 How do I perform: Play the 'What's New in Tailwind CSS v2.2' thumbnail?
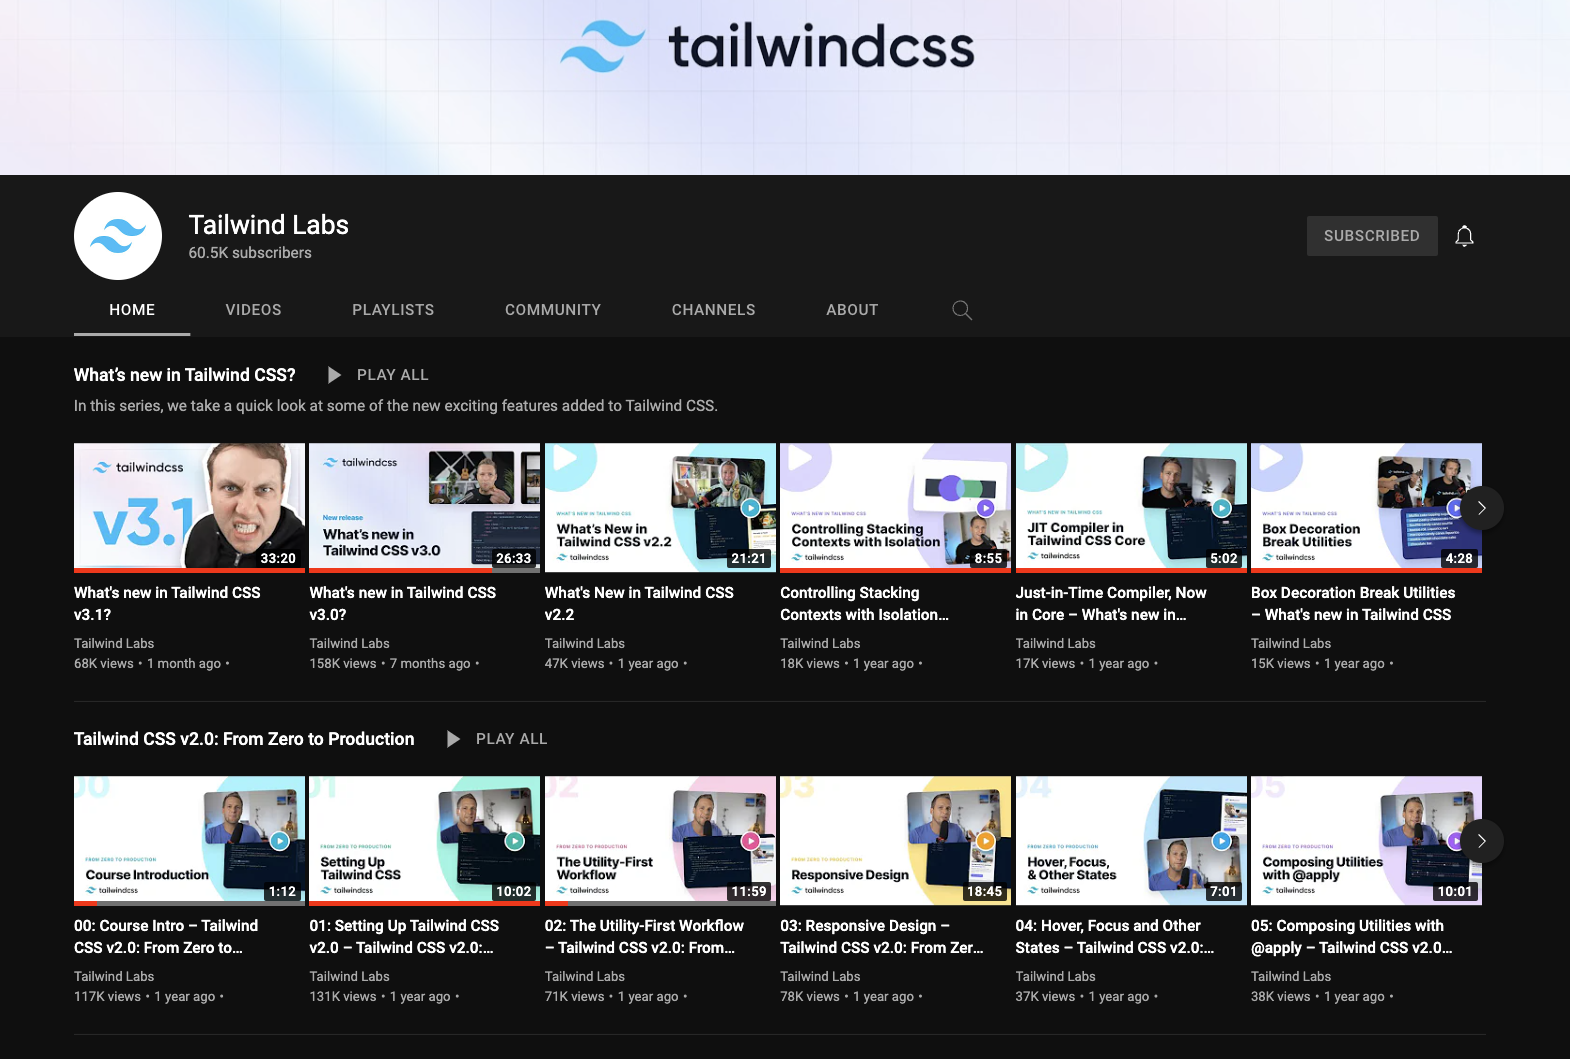pyautogui.click(x=660, y=508)
